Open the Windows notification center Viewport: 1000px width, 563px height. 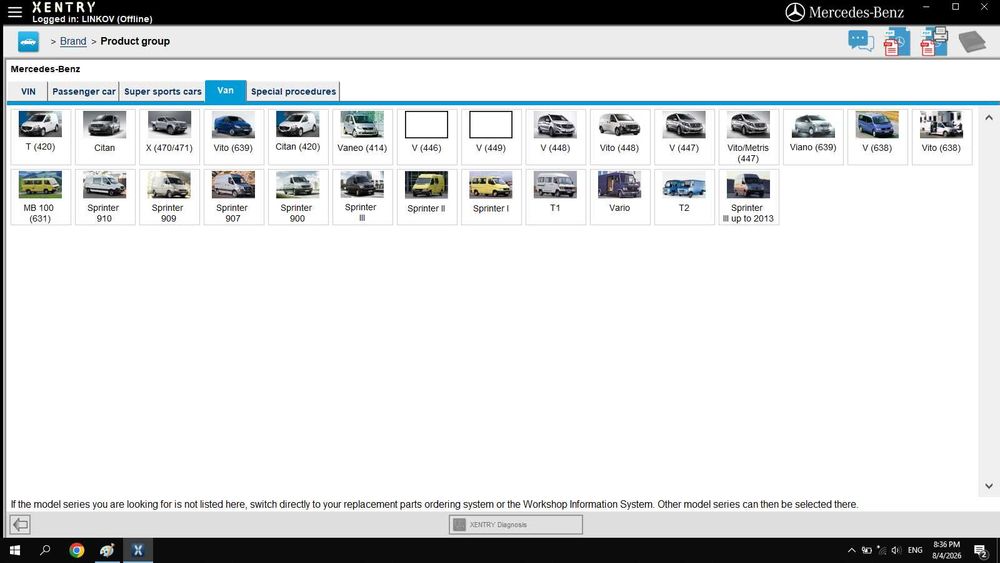coord(982,551)
